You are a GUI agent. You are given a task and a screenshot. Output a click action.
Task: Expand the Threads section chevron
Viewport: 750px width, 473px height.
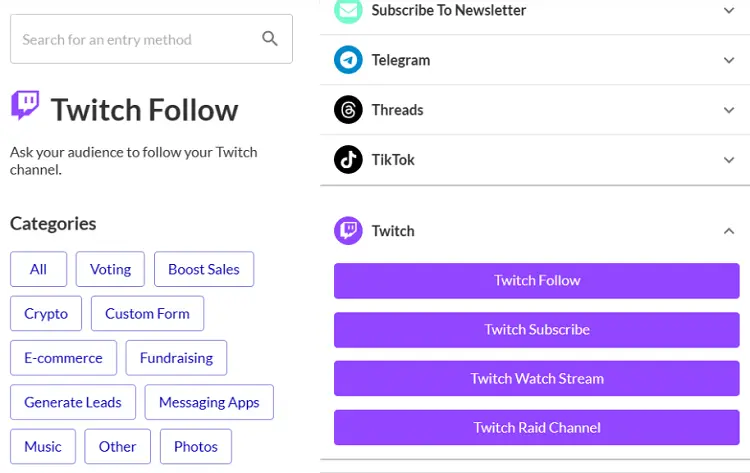click(x=728, y=110)
